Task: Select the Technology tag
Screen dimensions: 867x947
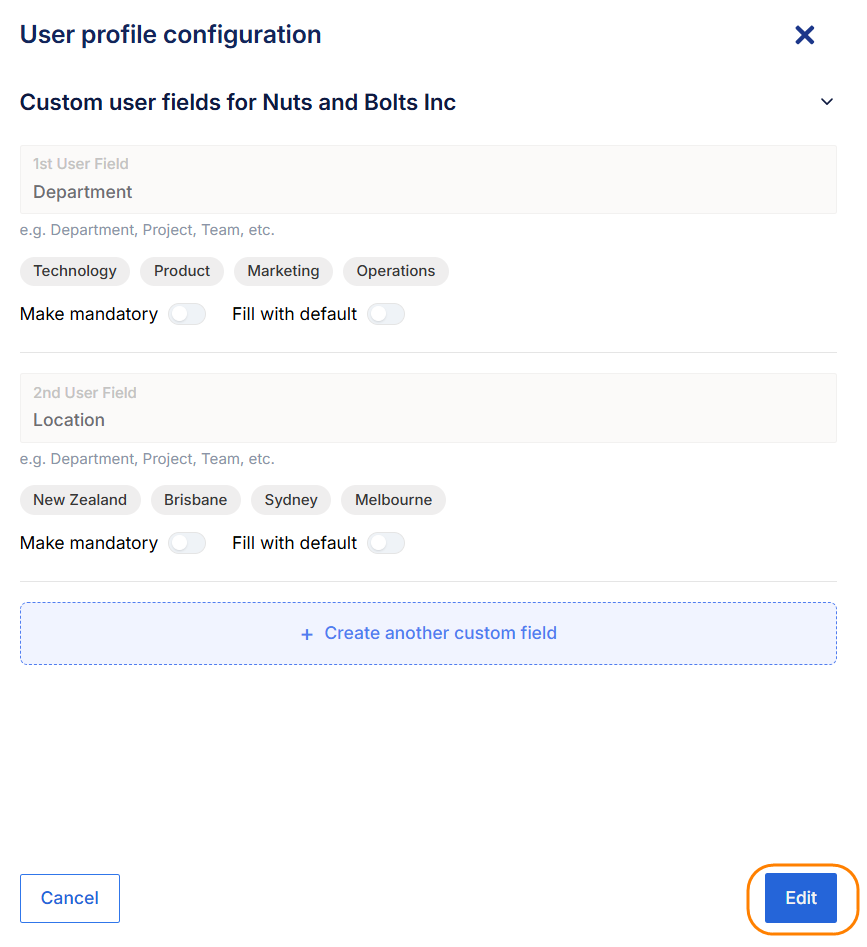Action: (x=75, y=271)
